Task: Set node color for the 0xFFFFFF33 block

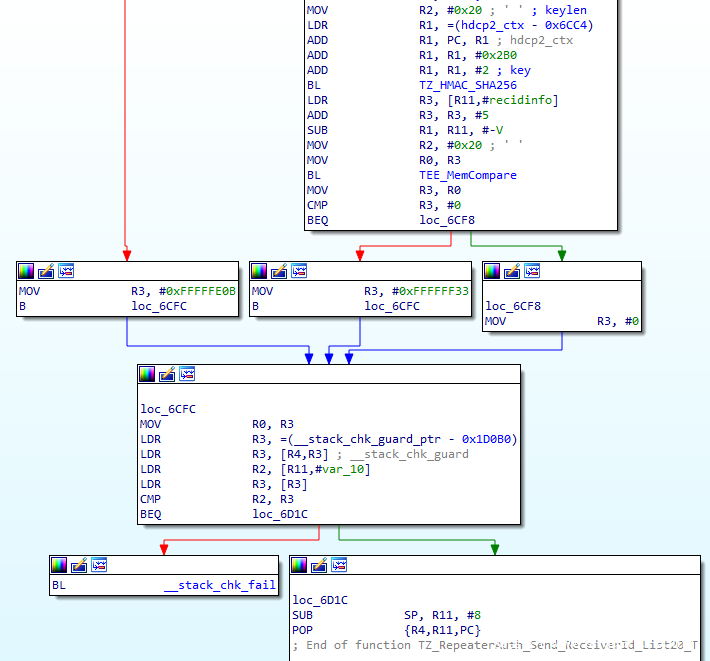Action: 259,271
